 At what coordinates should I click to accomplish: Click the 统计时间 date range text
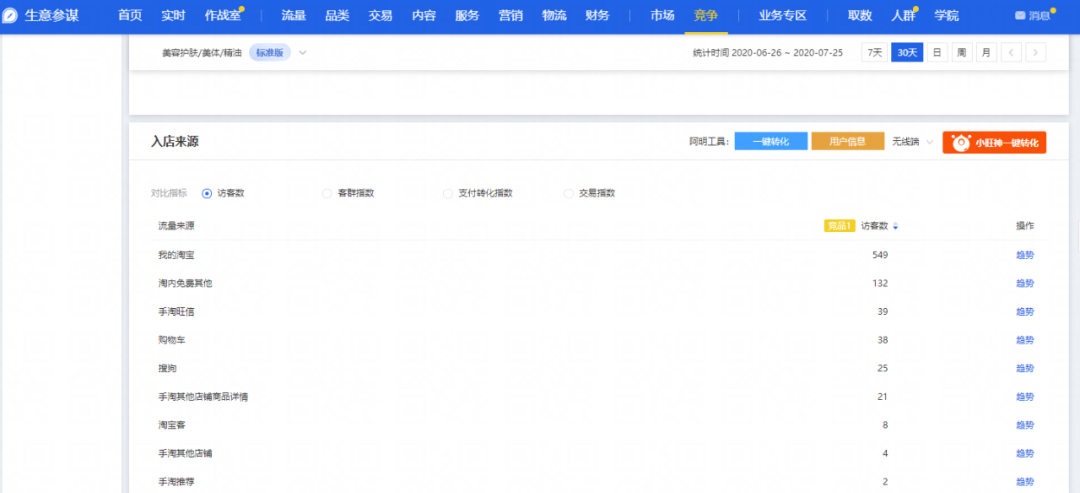768,52
